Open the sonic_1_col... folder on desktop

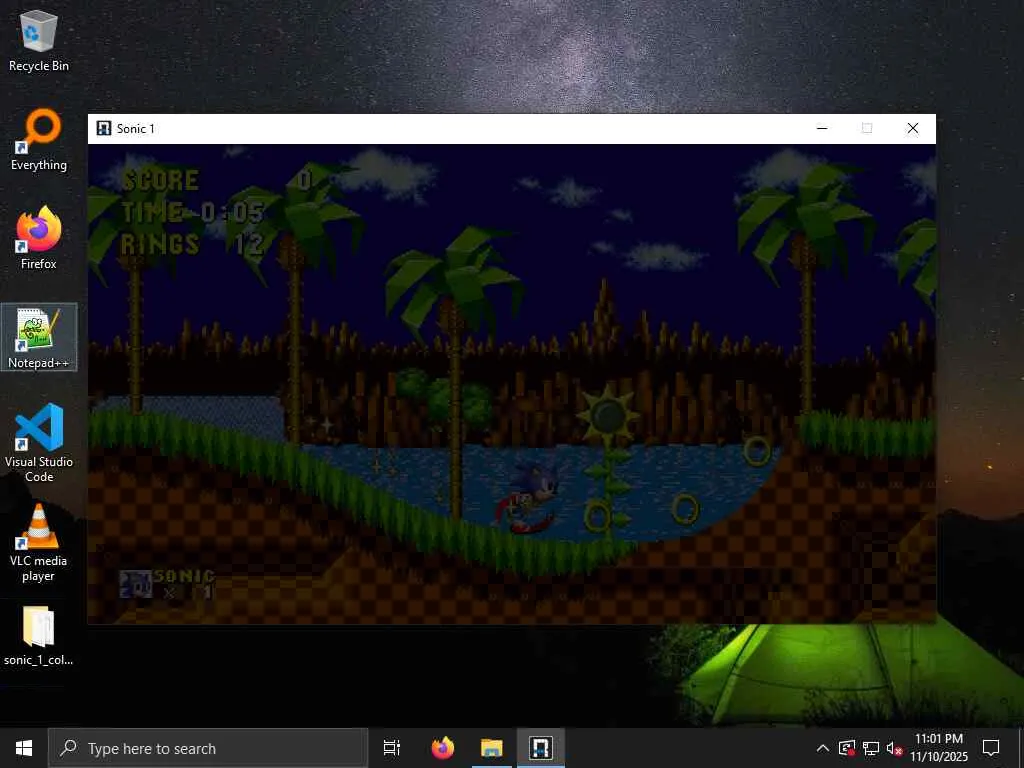point(39,636)
